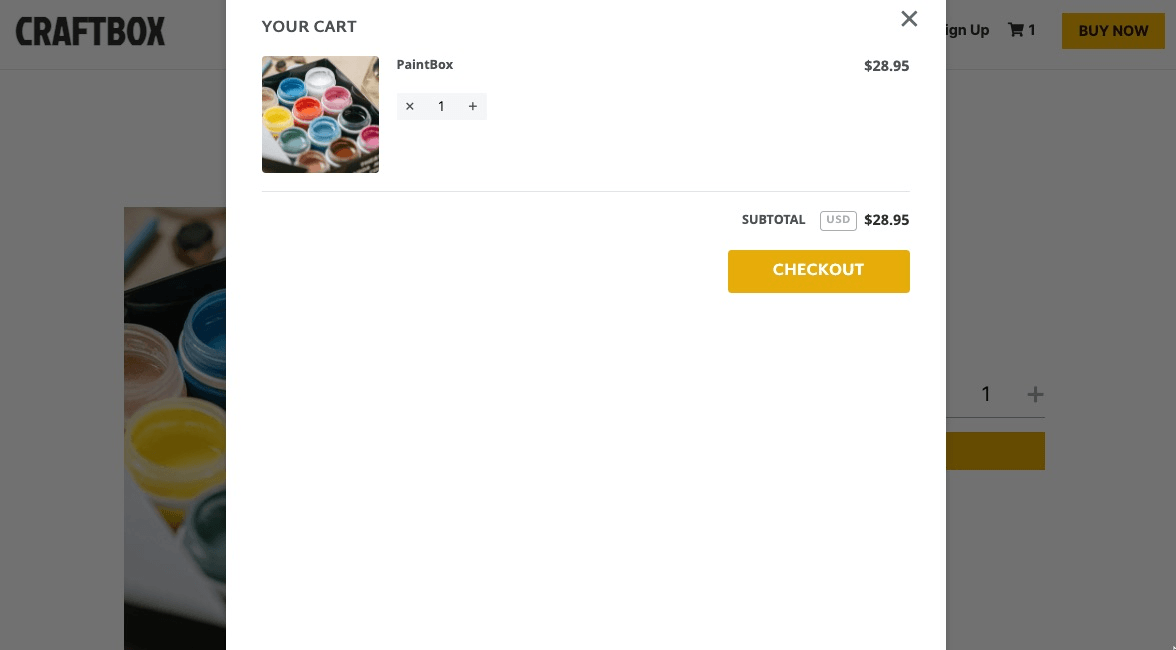The image size is (1176, 650).
Task: Click the SUBTOTAL label
Action: (773, 220)
